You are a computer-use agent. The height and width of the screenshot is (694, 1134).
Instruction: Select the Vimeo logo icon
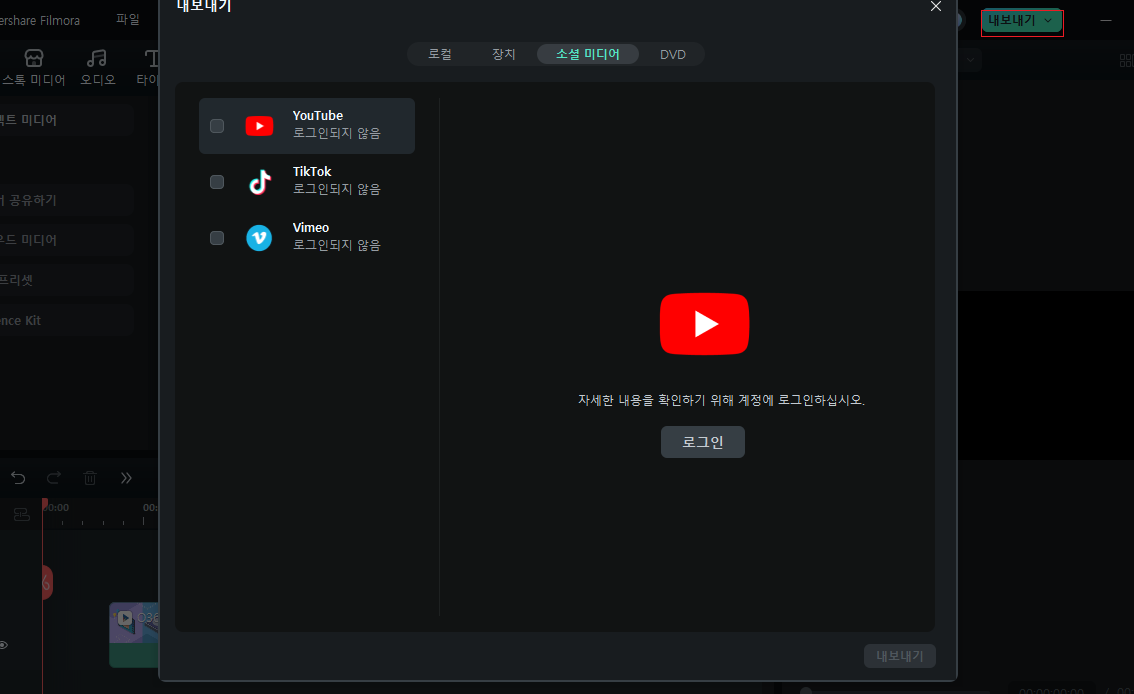coord(259,238)
